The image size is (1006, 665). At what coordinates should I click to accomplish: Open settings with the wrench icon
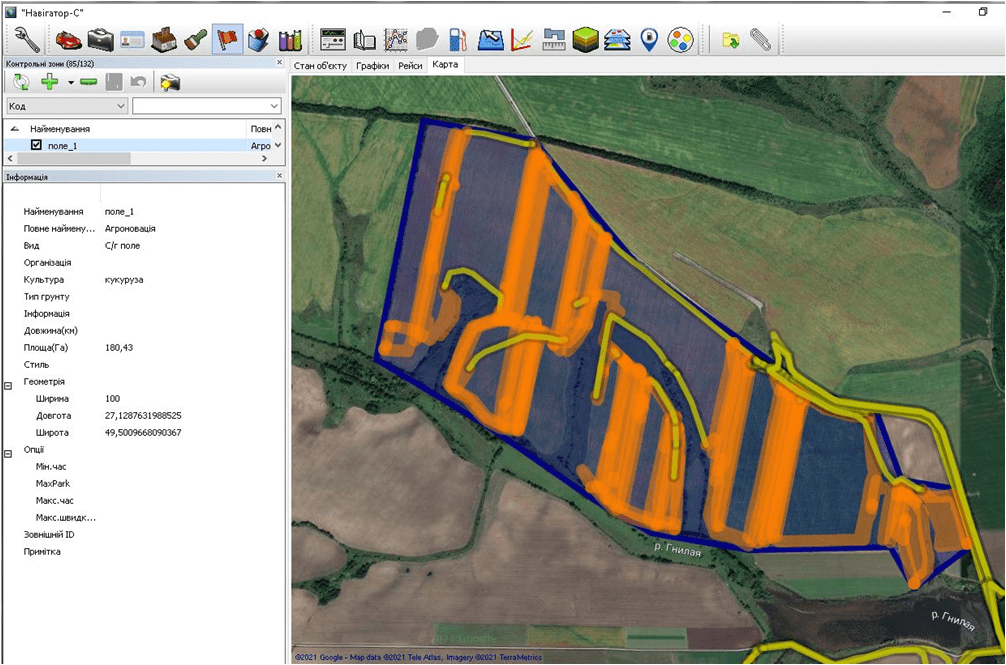coord(25,39)
